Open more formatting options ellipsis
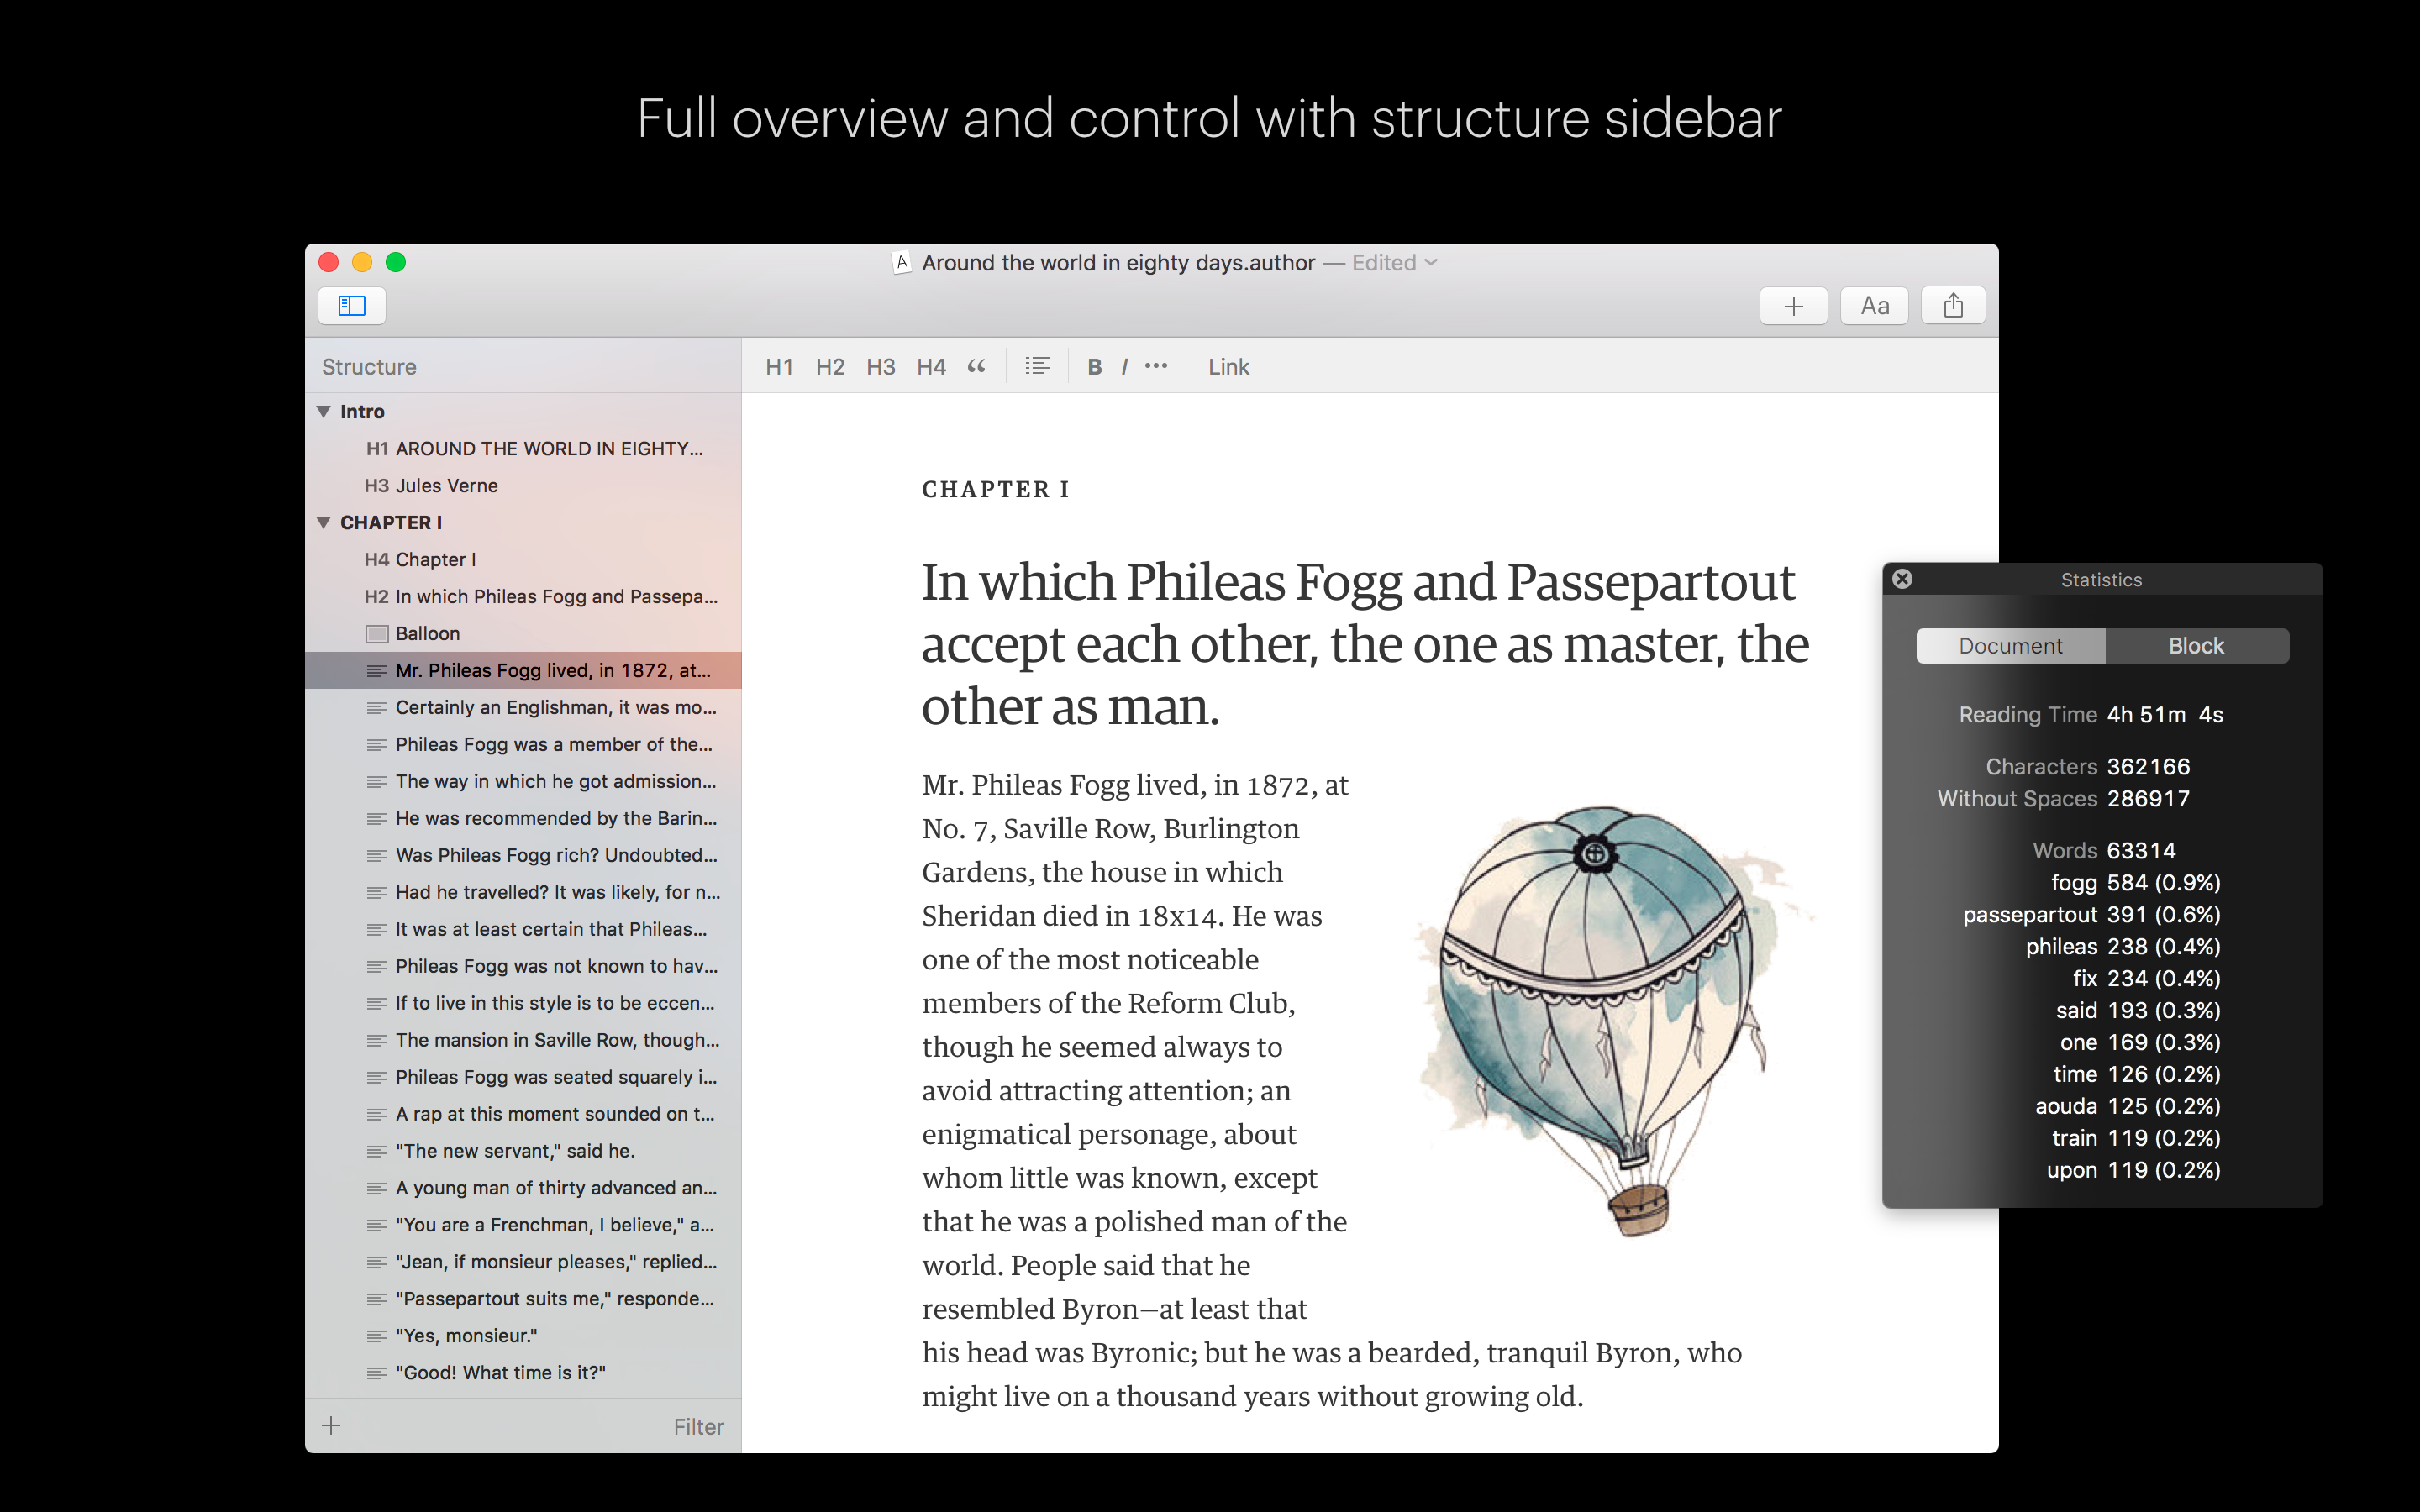The height and width of the screenshot is (1512, 2420). (x=1156, y=366)
